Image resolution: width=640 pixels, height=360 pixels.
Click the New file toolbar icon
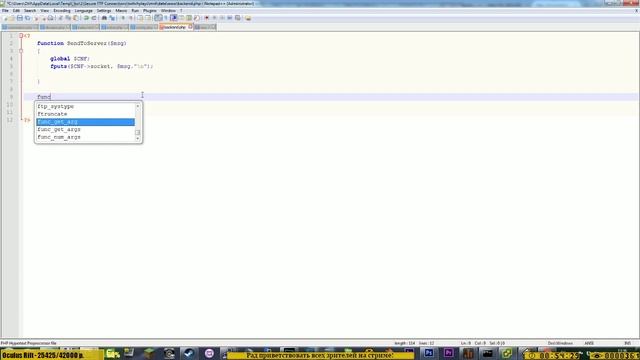pyautogui.click(x=5, y=18)
